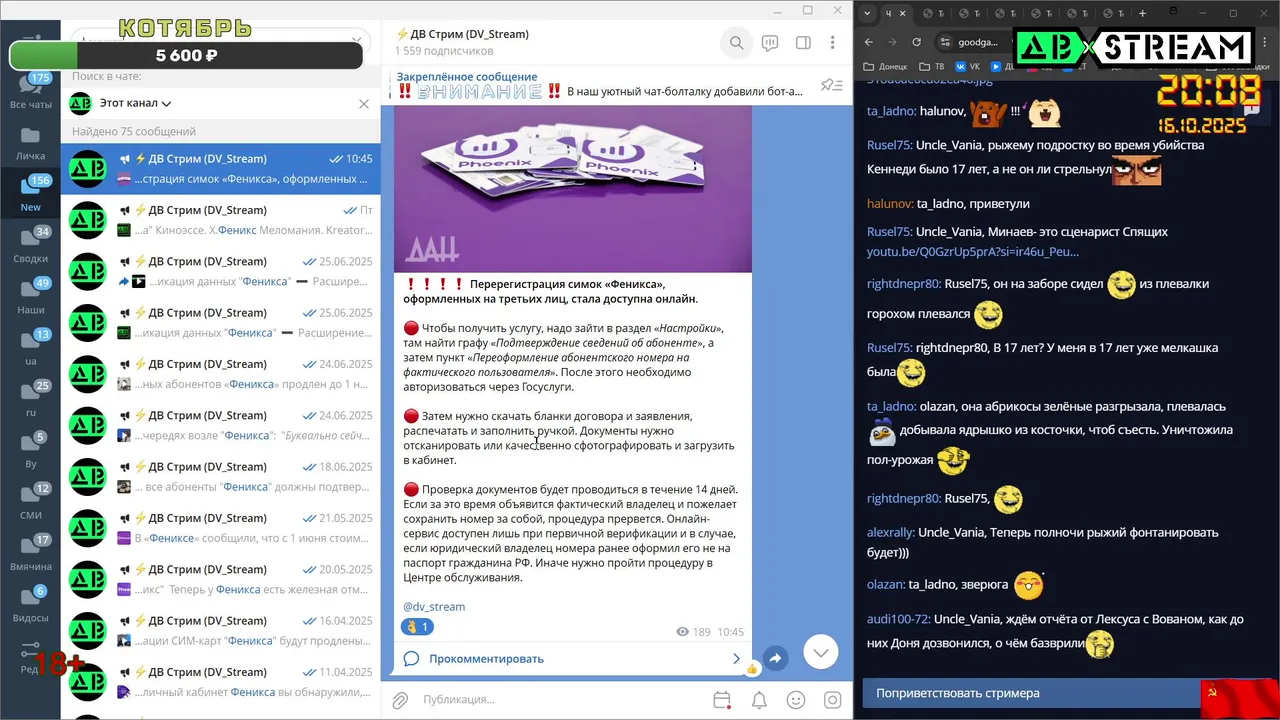Click username "alexrally" in stream chat
This screenshot has height=720, width=1280.
[890, 533]
